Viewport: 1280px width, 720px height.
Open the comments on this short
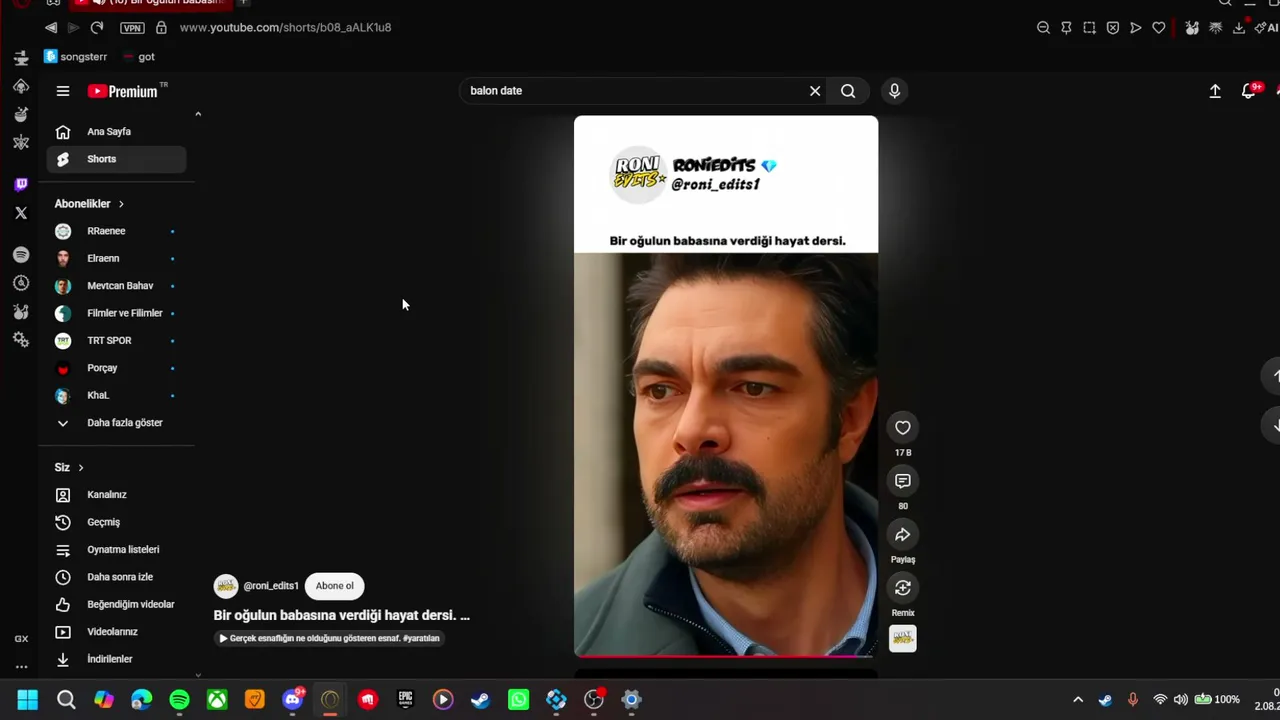(903, 481)
